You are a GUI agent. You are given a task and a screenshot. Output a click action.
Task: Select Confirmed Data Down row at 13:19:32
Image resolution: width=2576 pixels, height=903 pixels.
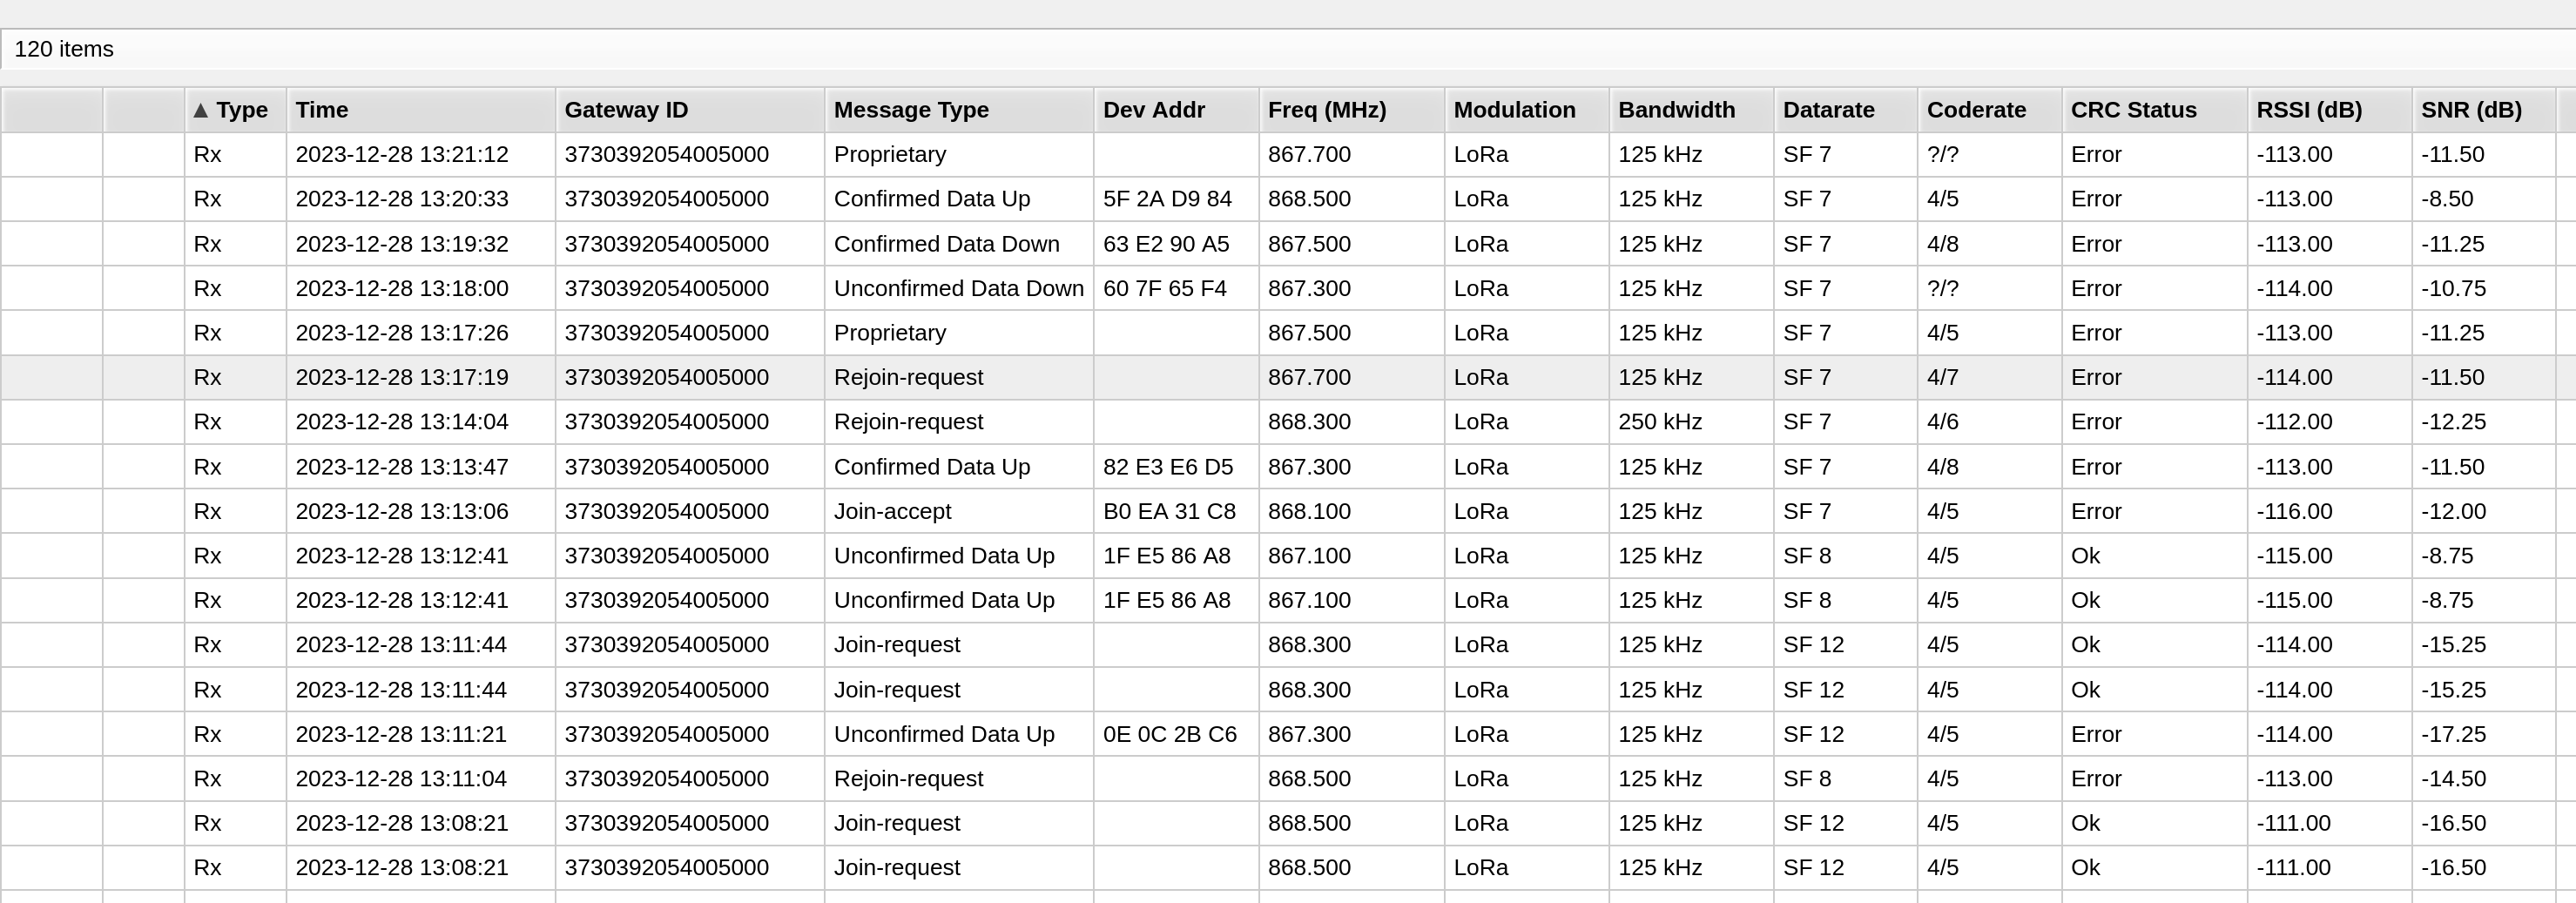[1288, 244]
